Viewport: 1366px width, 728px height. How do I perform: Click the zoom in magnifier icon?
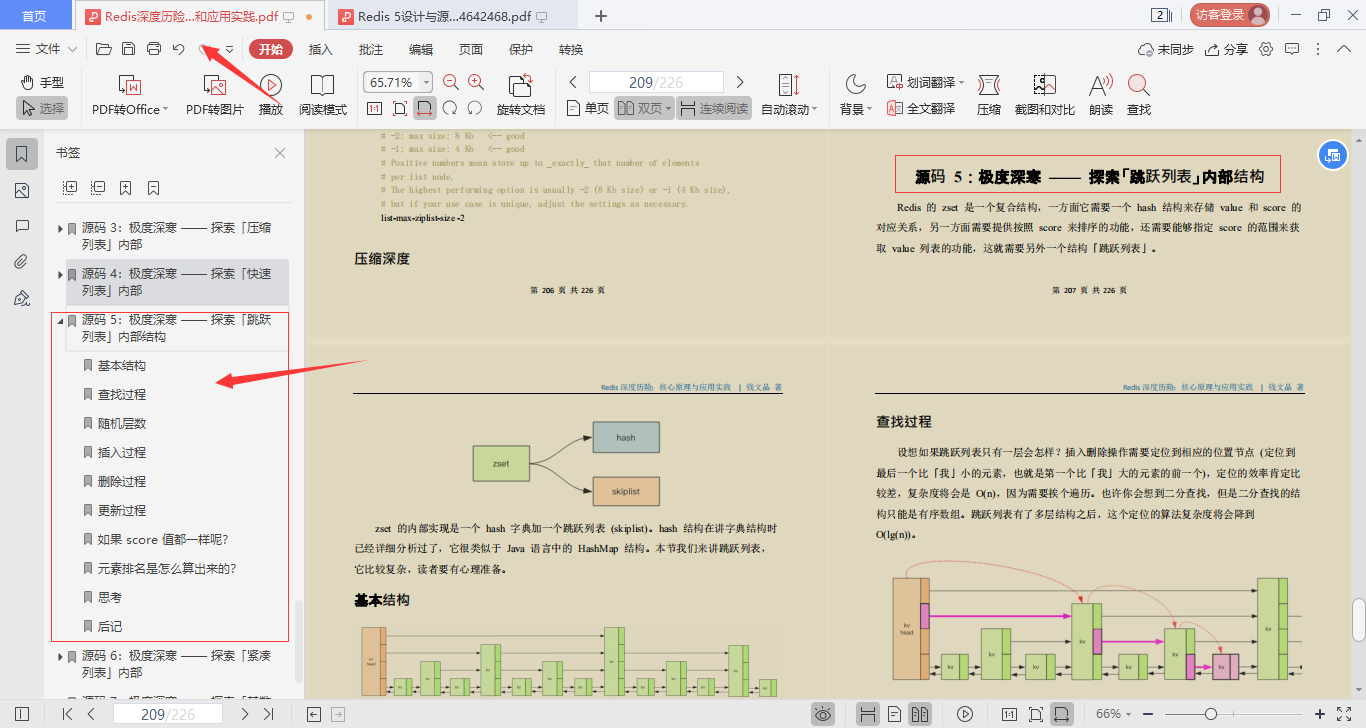(x=476, y=82)
